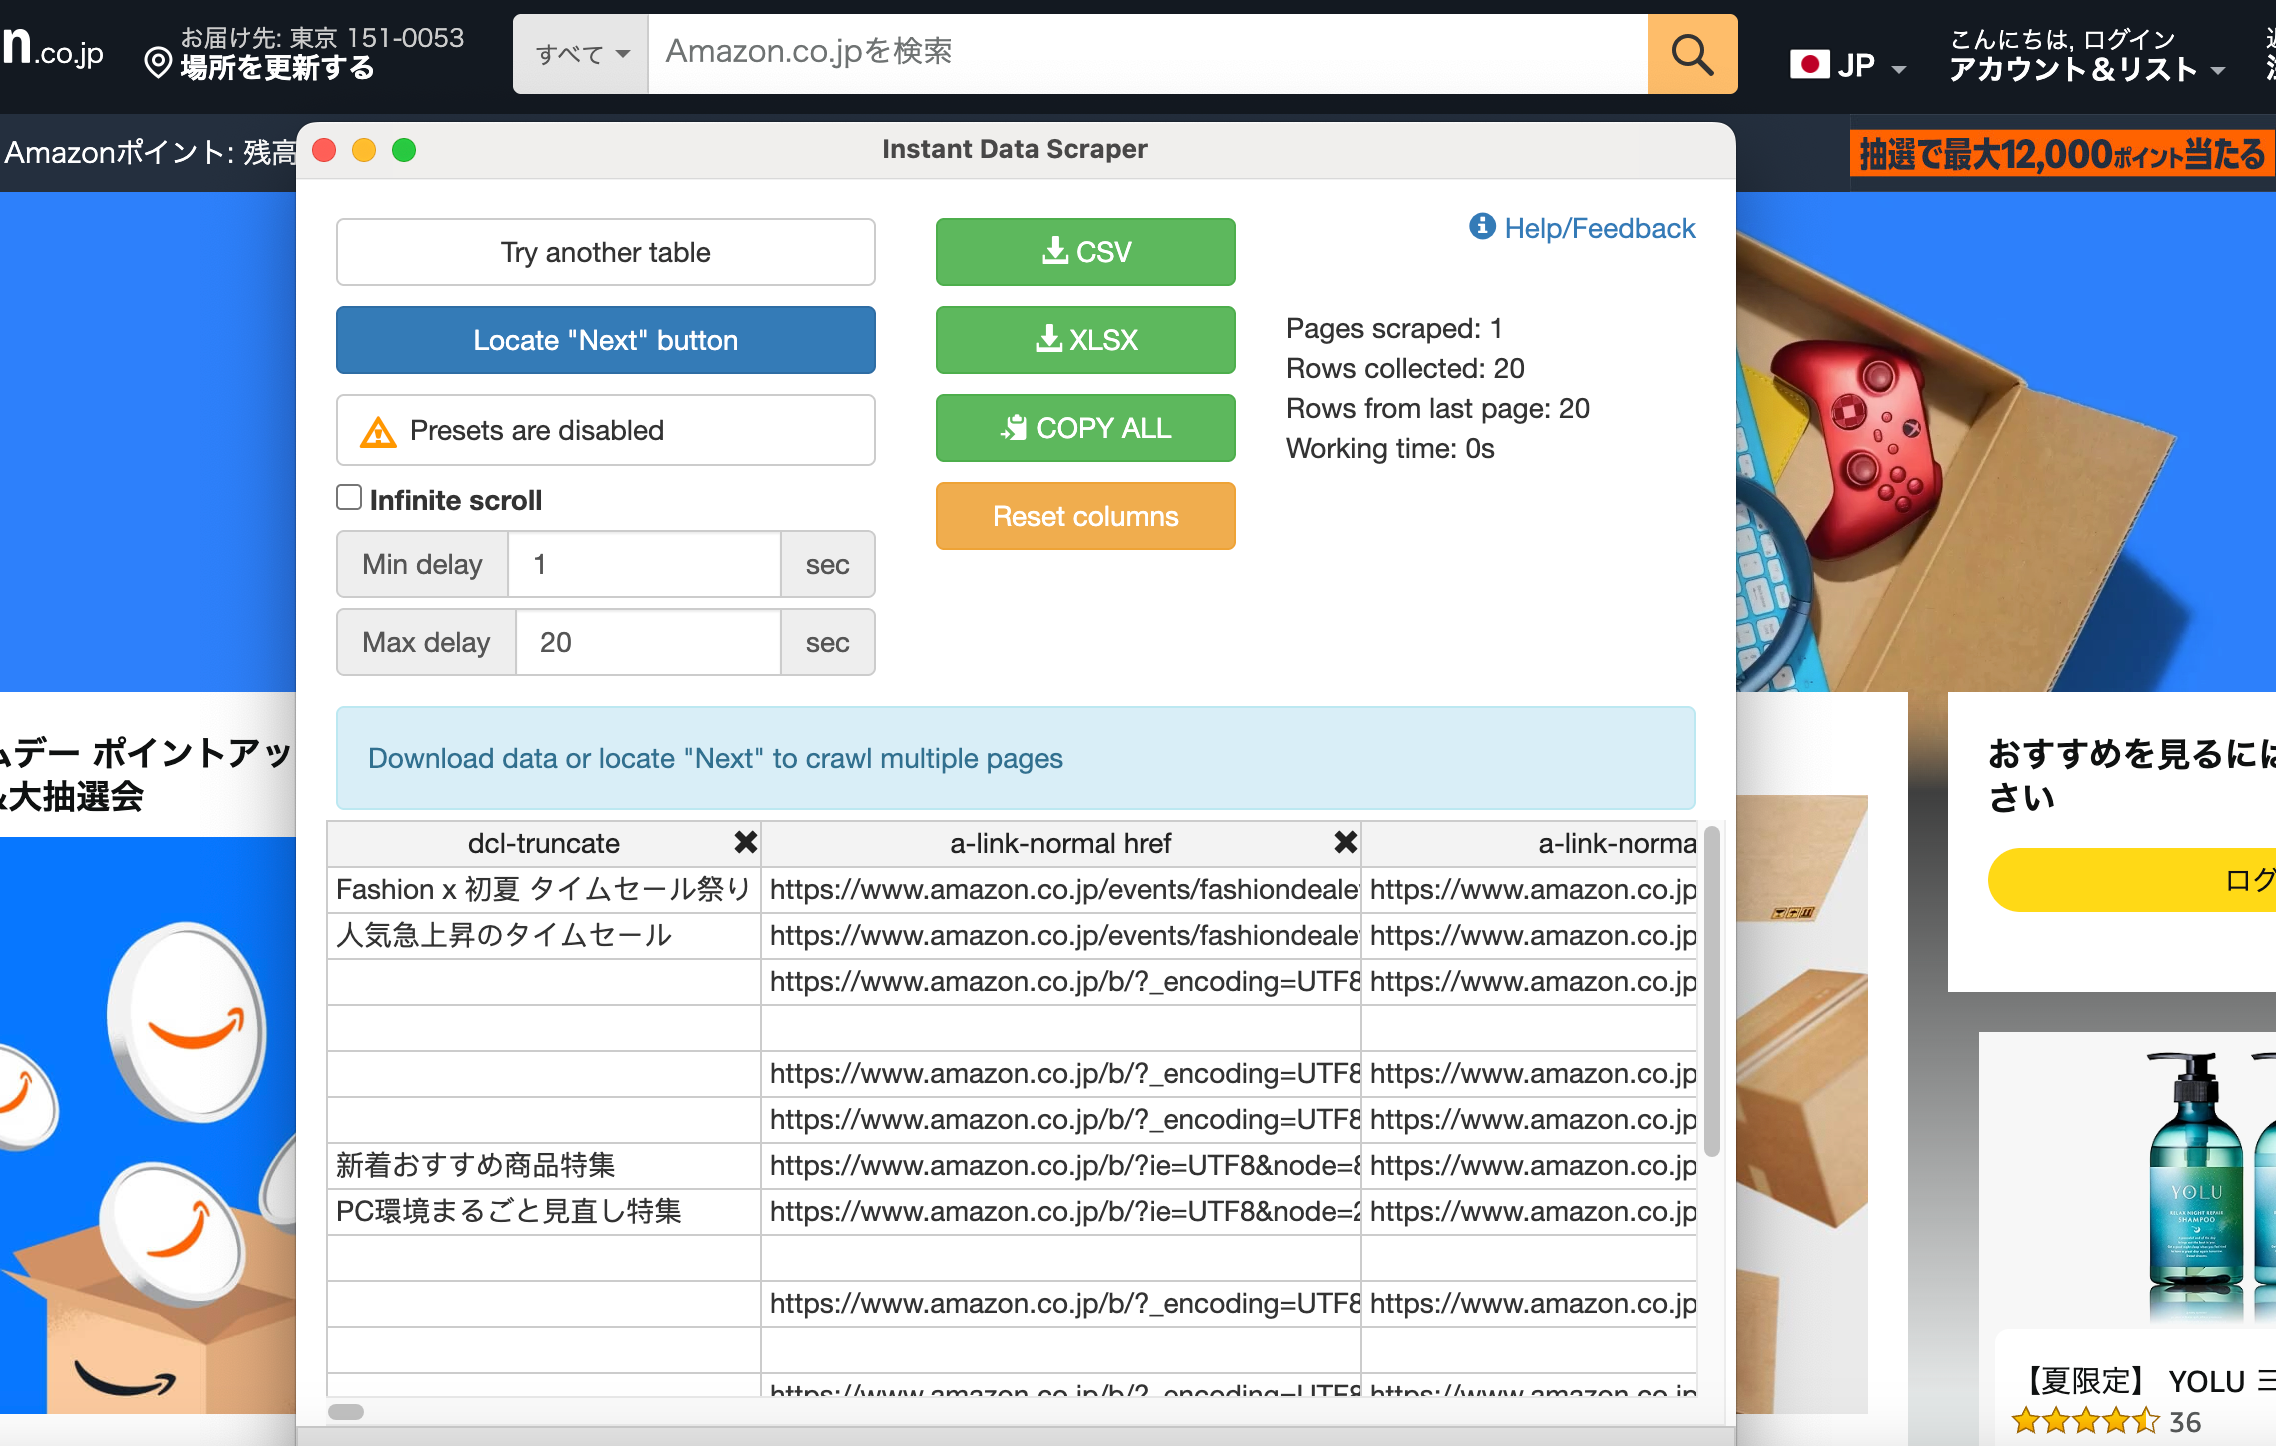This screenshot has height=1446, width=2276.
Task: Remove the a-link-normal href column
Action: [1345, 843]
